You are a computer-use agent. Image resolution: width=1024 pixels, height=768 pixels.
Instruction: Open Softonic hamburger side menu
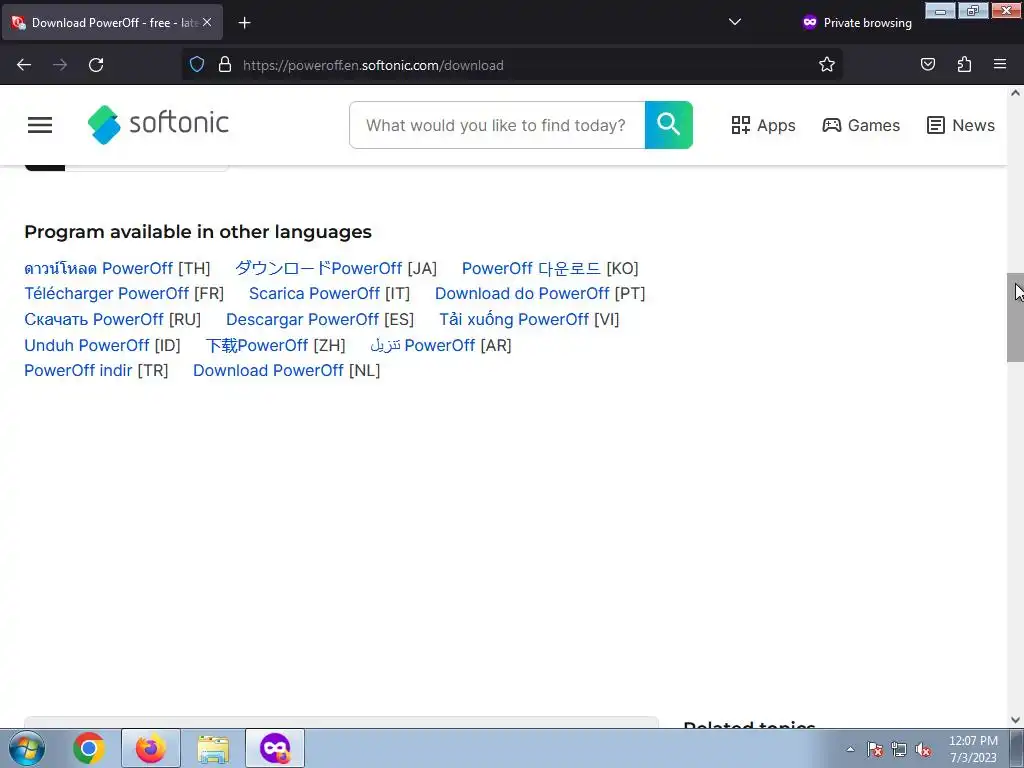coord(40,125)
